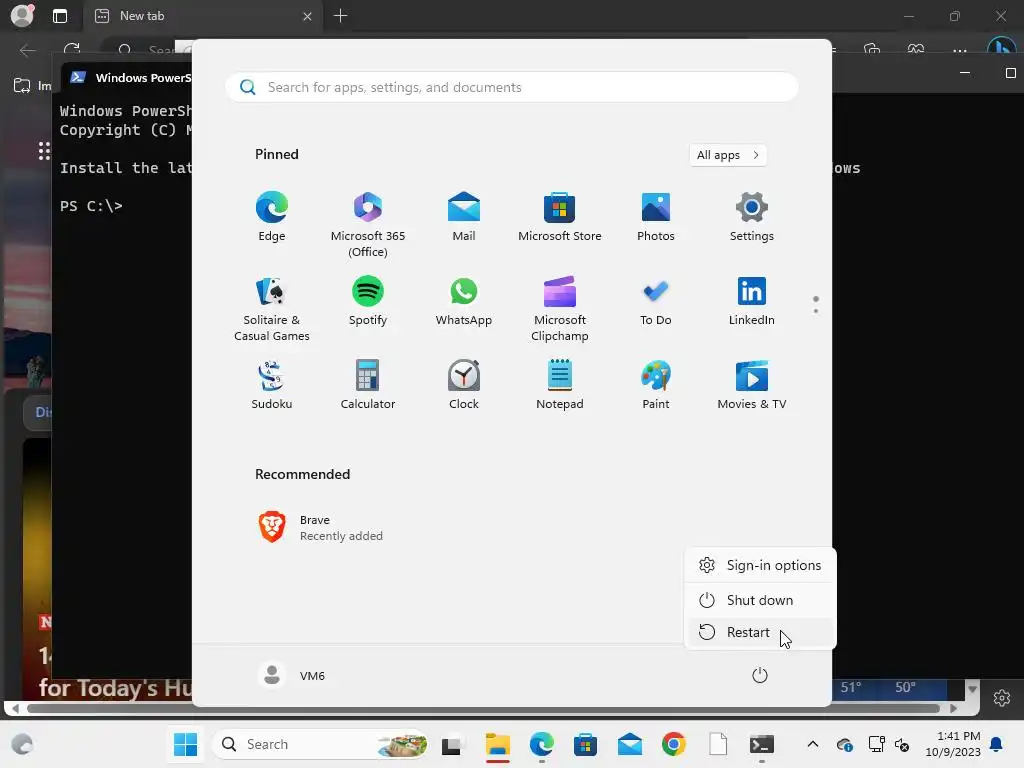Select Restart in power menu
Image resolution: width=1024 pixels, height=768 pixels.
(760, 632)
